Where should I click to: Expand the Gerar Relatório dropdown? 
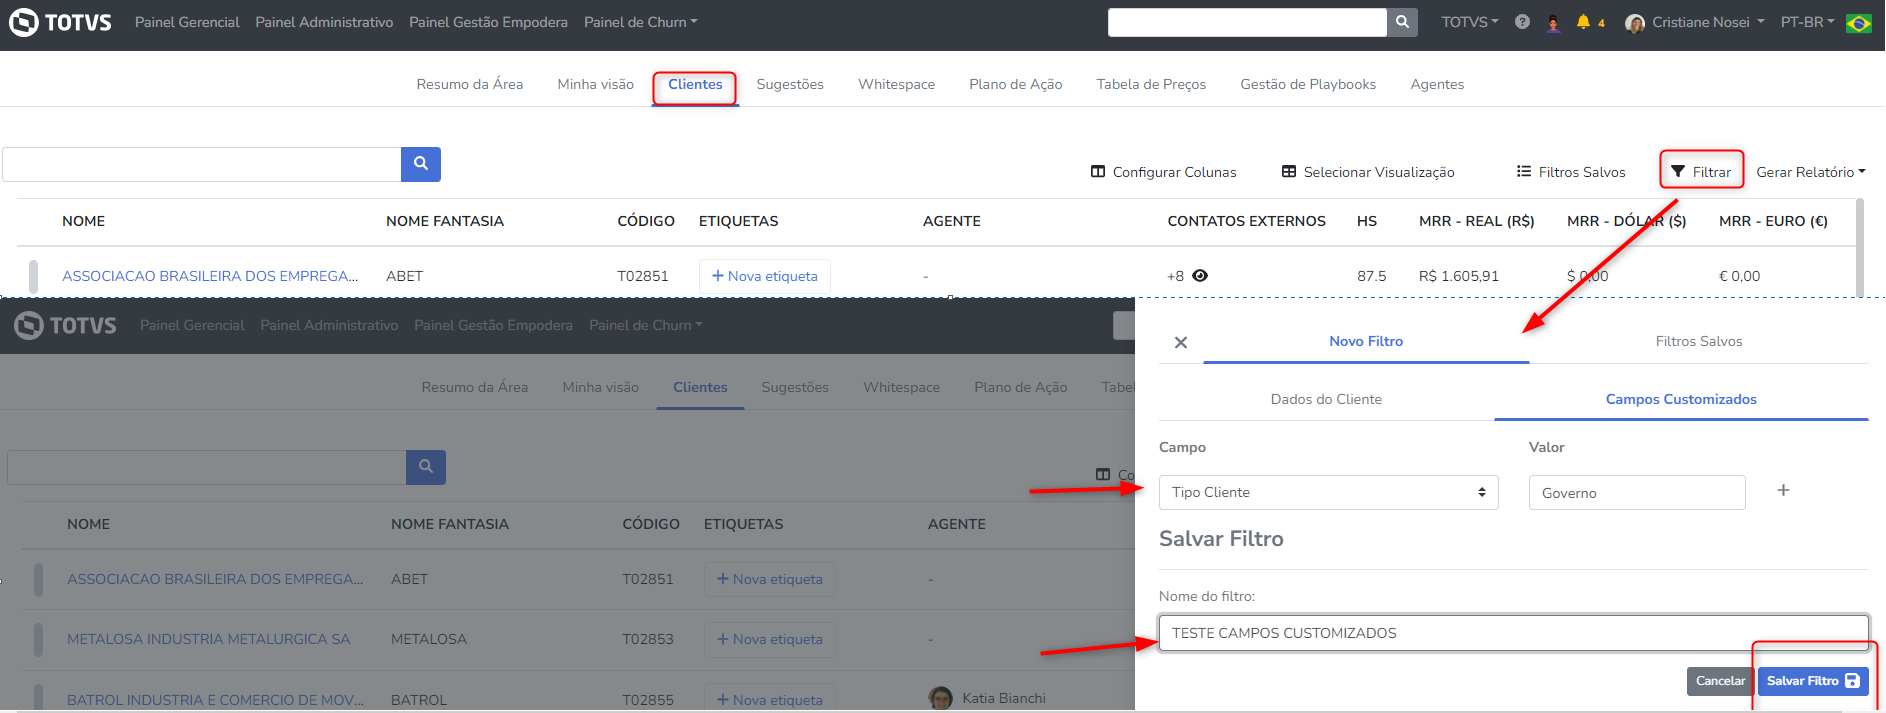click(x=1811, y=172)
